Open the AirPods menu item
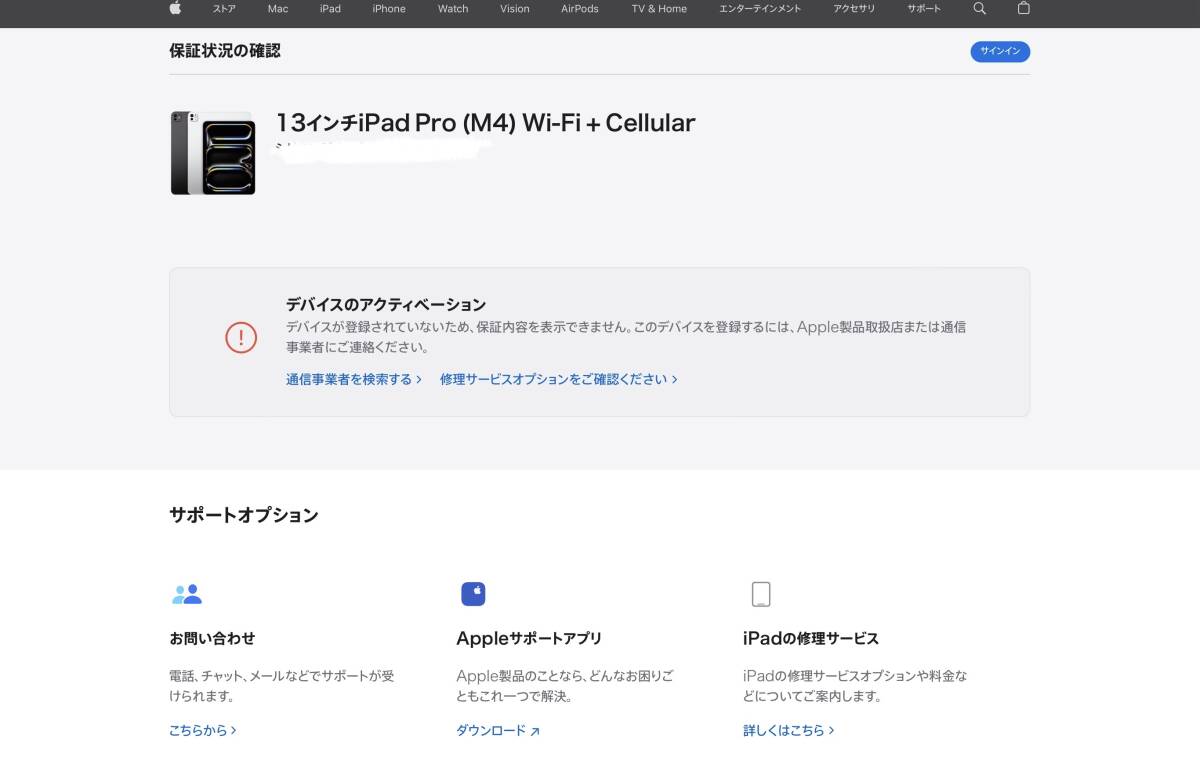 click(x=580, y=9)
